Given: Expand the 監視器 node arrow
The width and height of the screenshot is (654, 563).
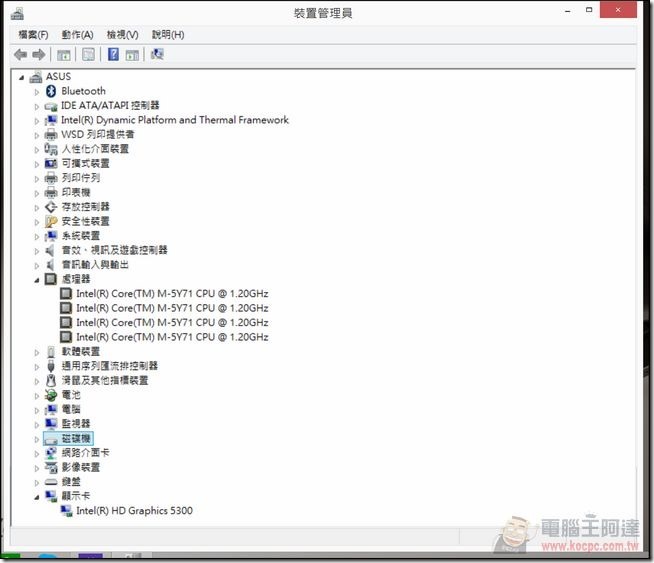Looking at the screenshot, I should (37, 425).
